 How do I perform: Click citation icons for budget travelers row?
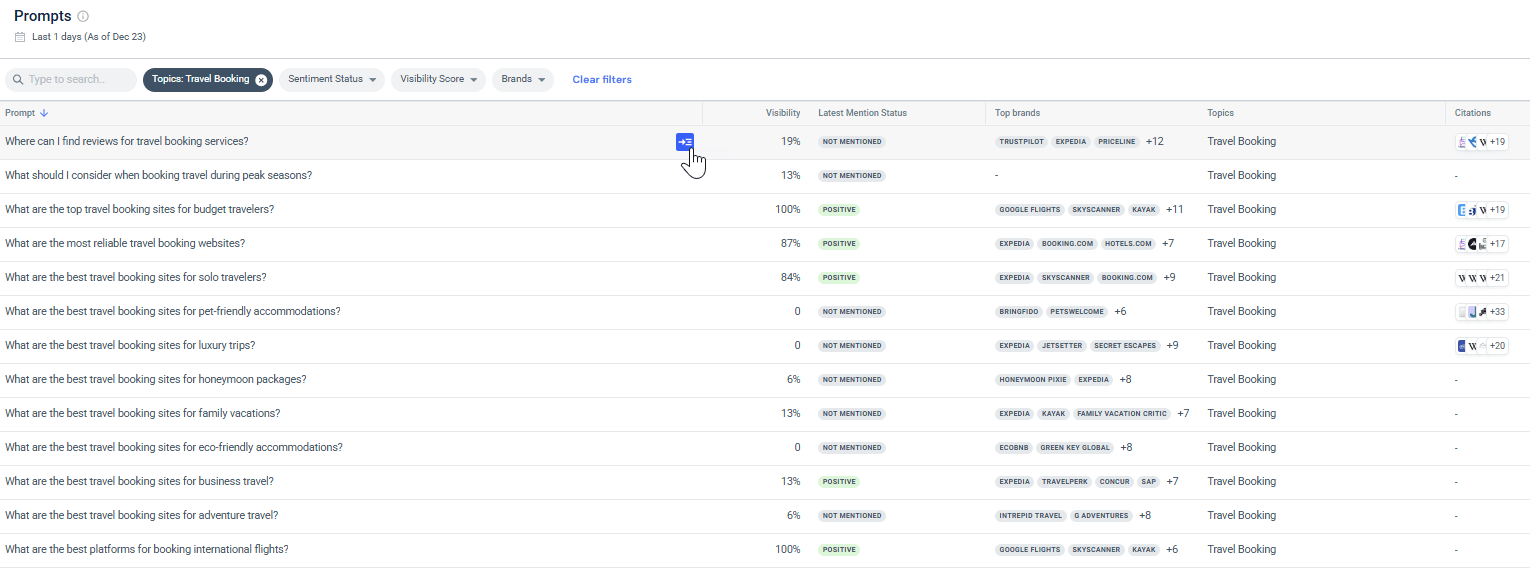(x=1481, y=210)
